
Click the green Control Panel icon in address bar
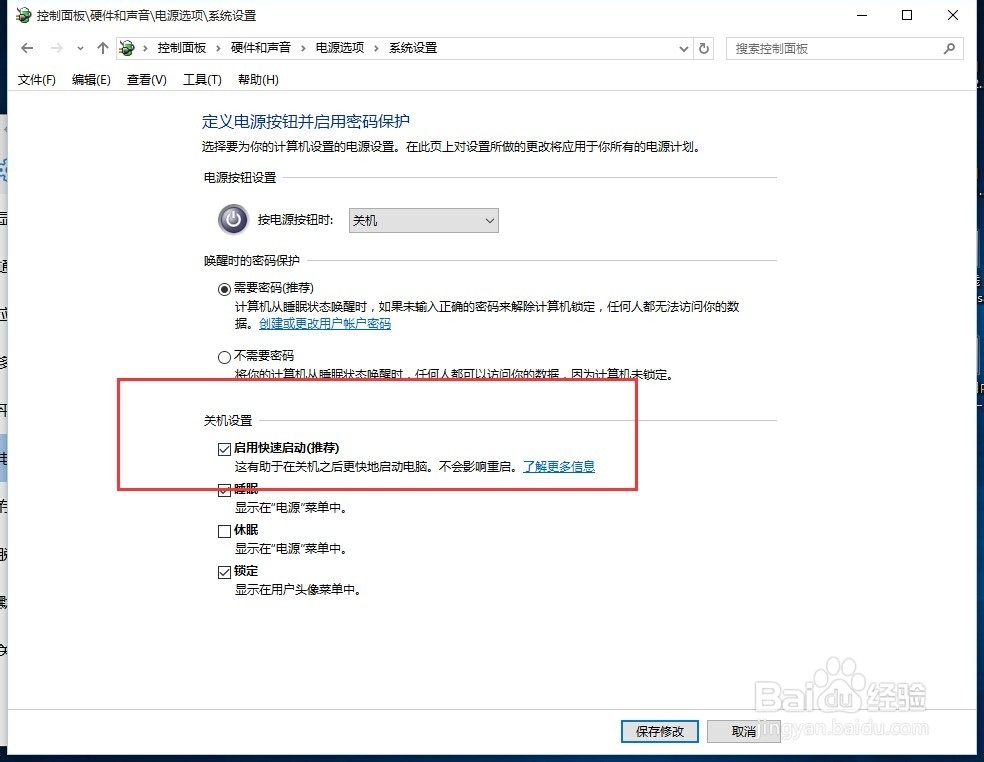(x=127, y=47)
